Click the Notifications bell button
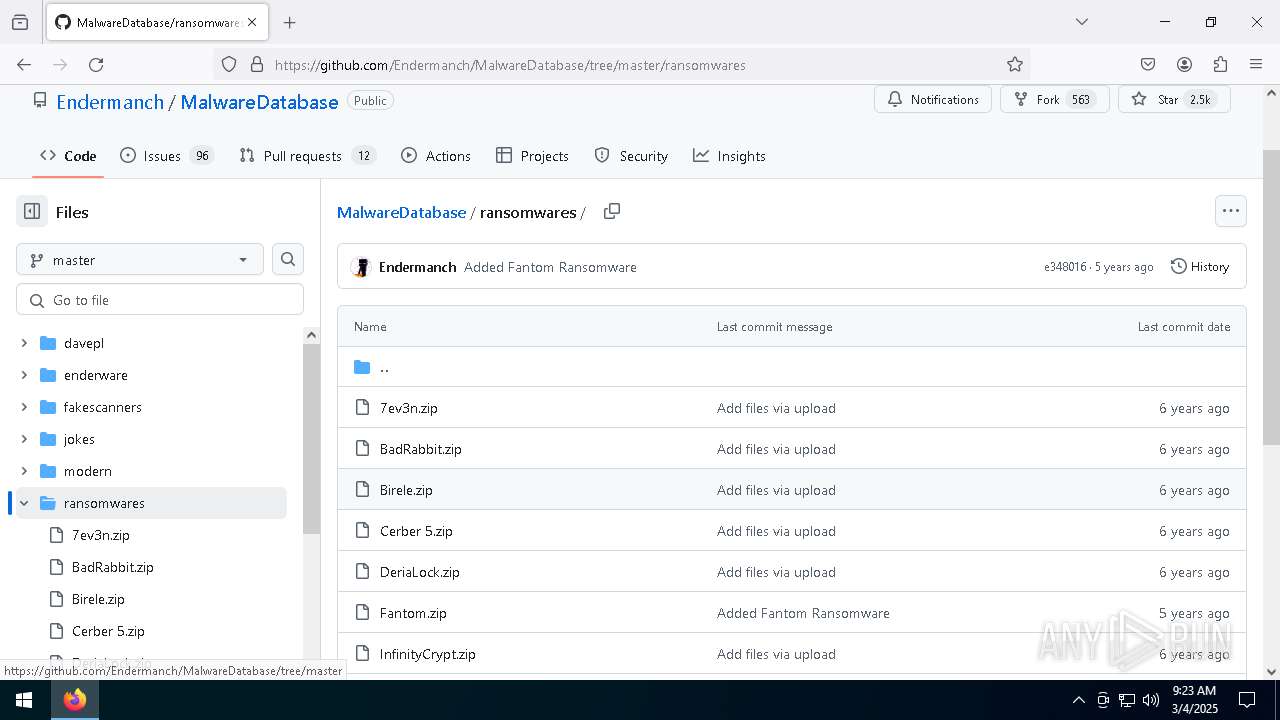Screen dimensions: 1280x720 pyautogui.click(x=933, y=99)
